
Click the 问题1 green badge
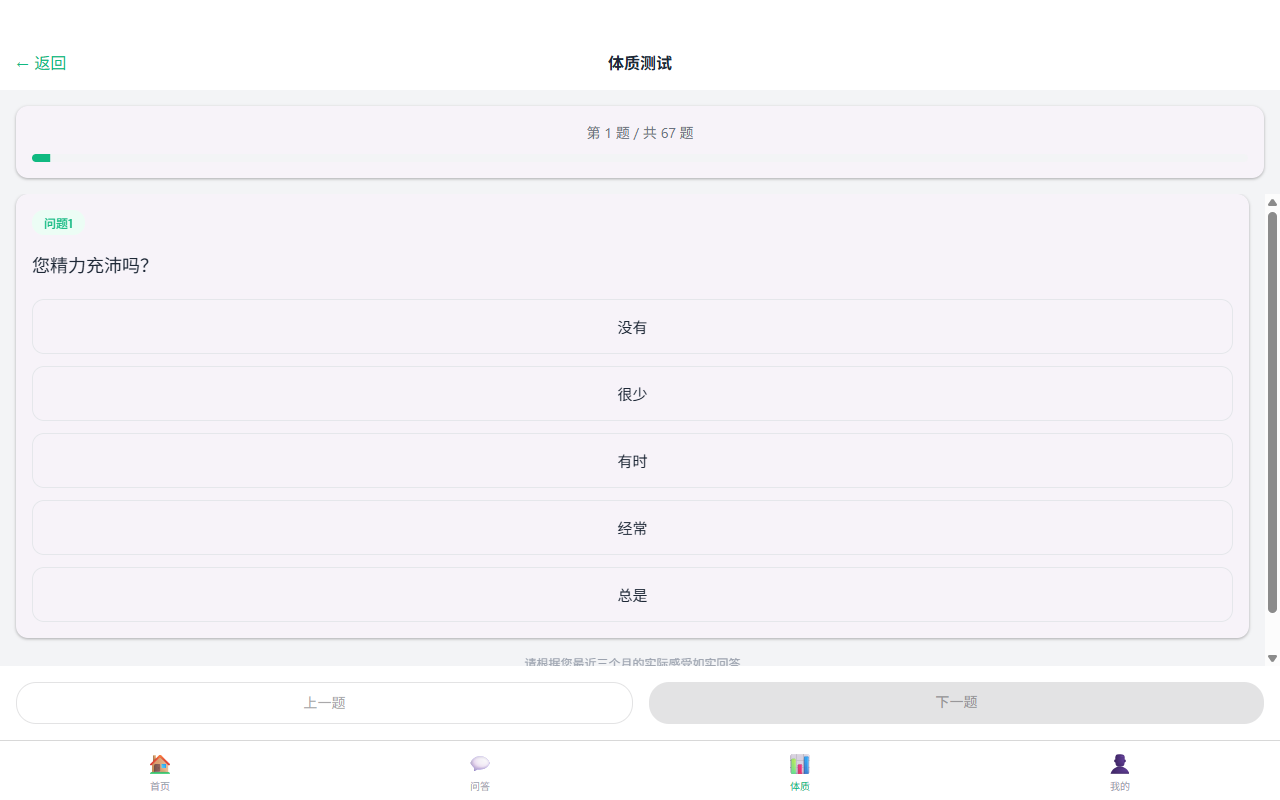58,224
